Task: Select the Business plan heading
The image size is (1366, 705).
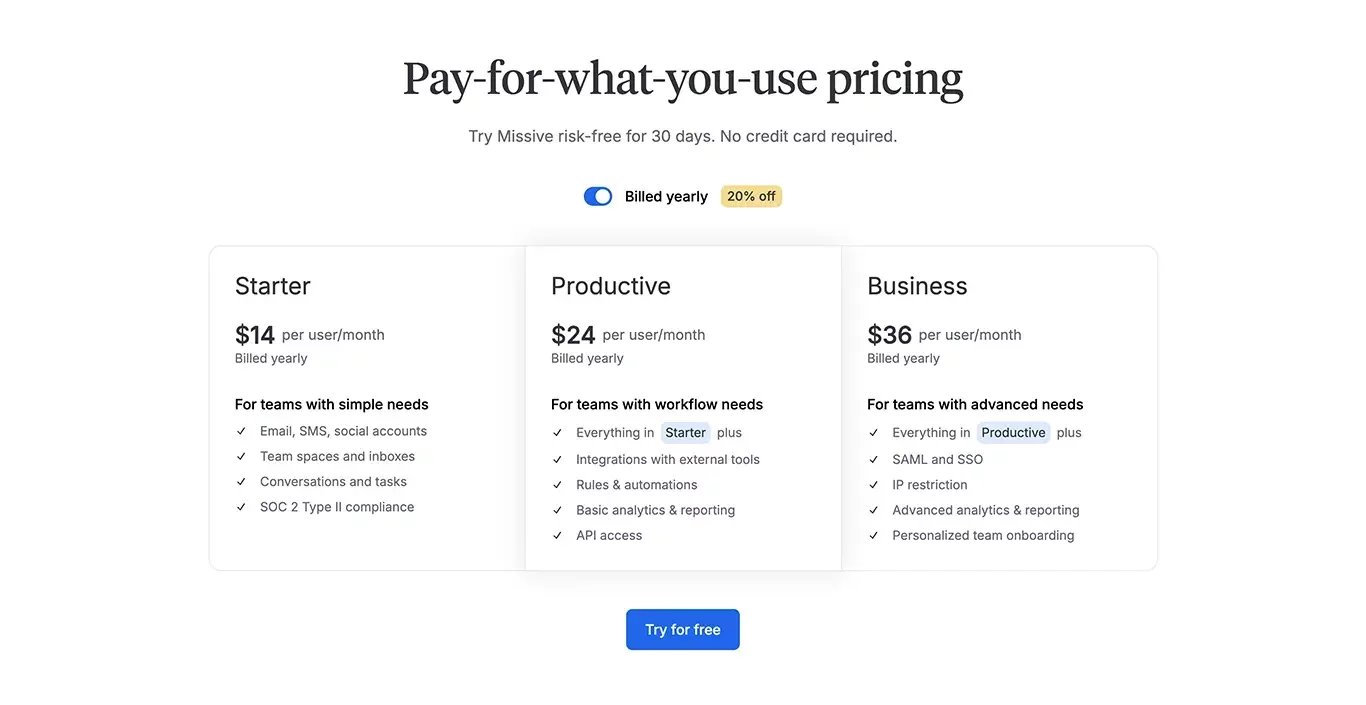Action: (x=917, y=286)
